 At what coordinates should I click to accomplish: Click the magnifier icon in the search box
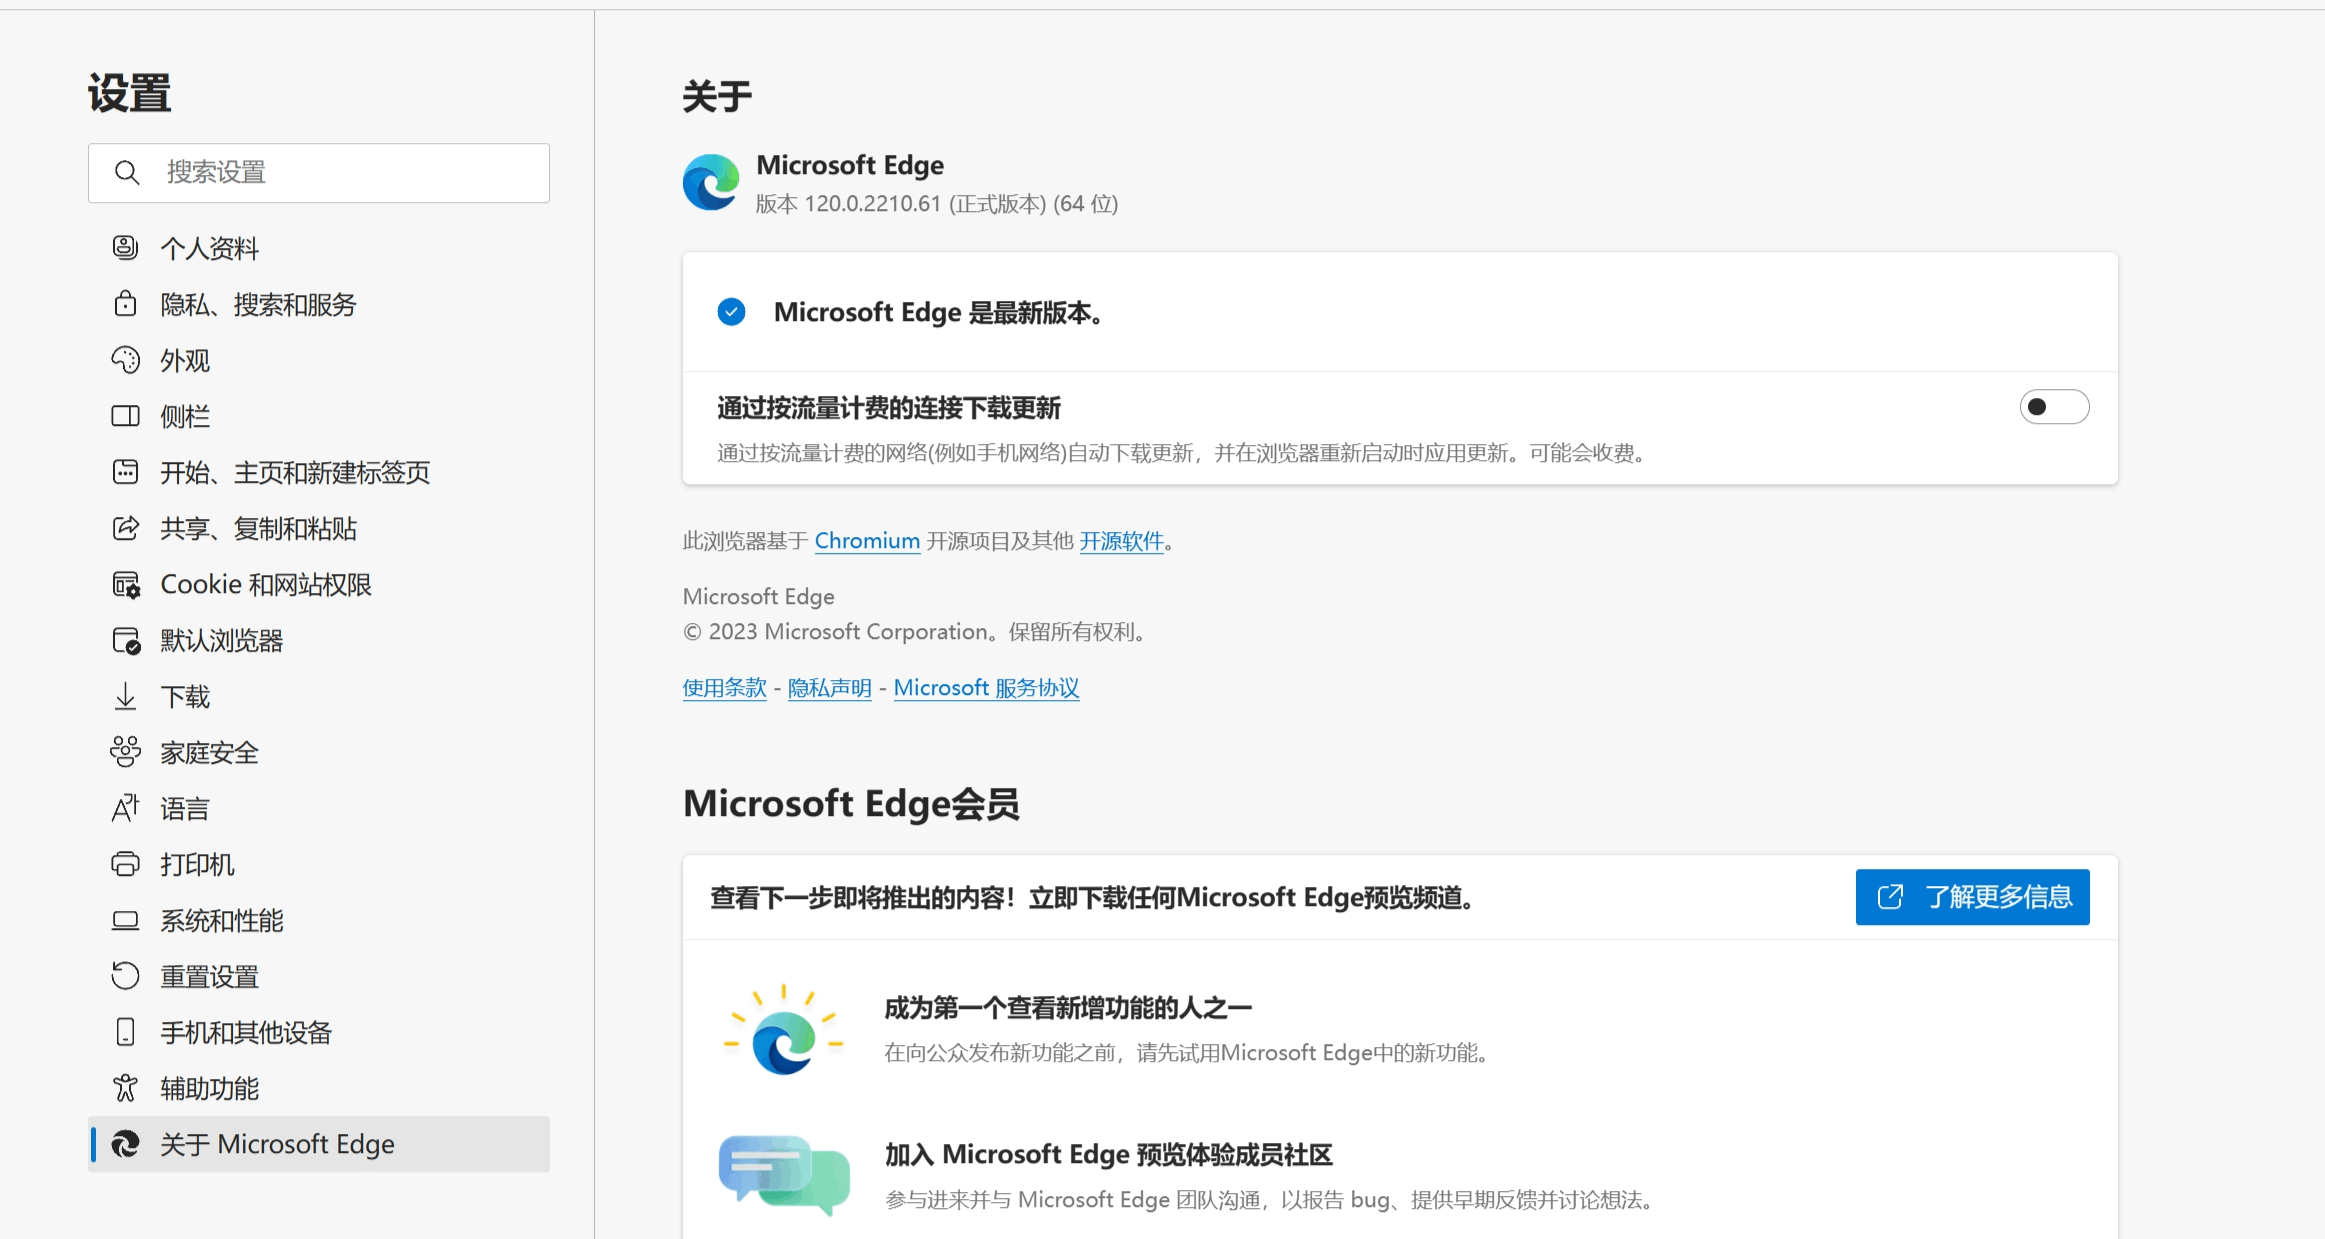tap(127, 173)
